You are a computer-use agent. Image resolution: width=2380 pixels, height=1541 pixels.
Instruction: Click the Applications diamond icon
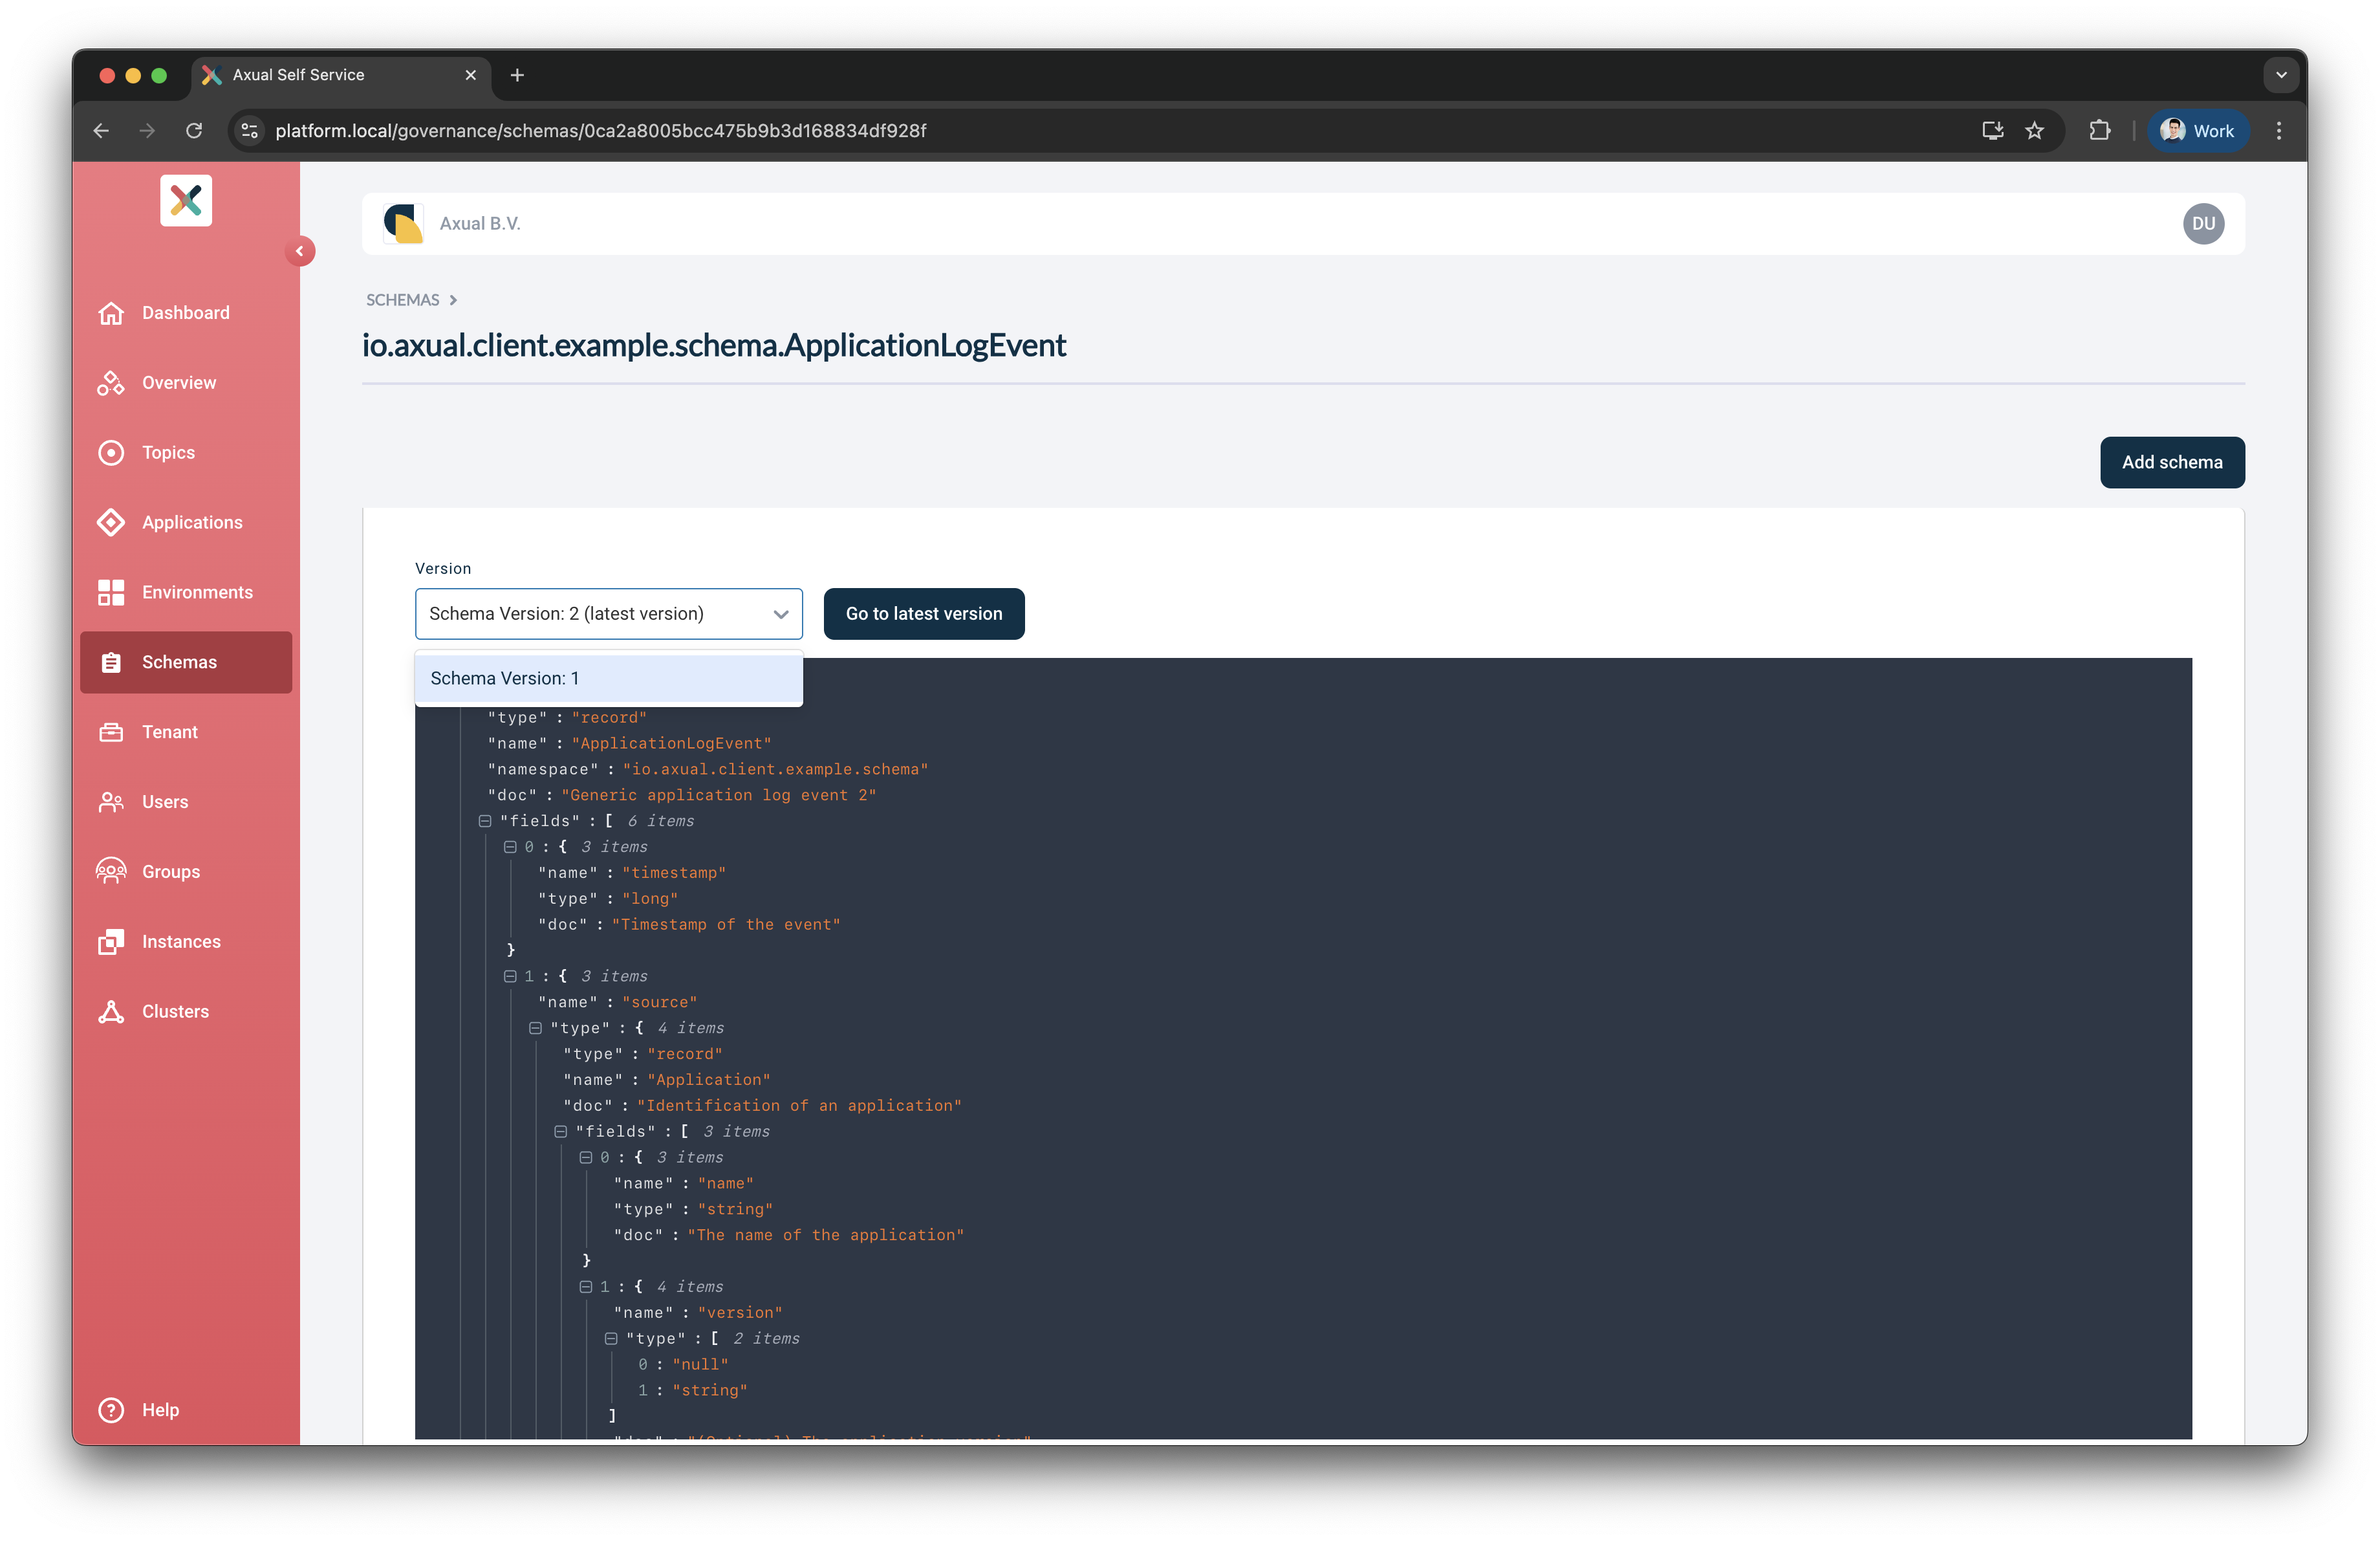(x=111, y=523)
